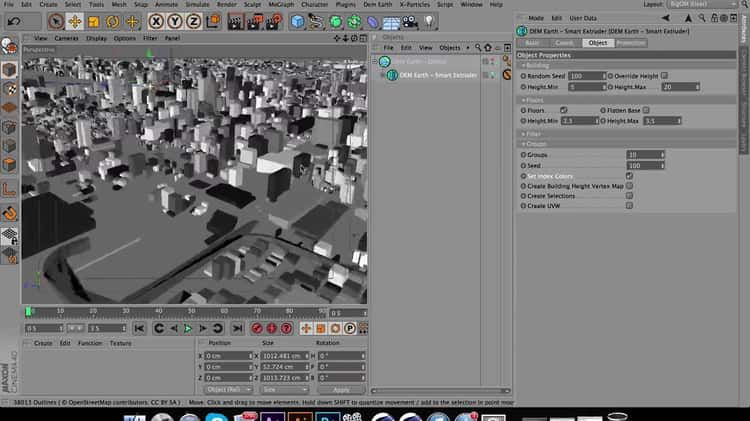
Task: Go to start of animation
Action: point(139,329)
